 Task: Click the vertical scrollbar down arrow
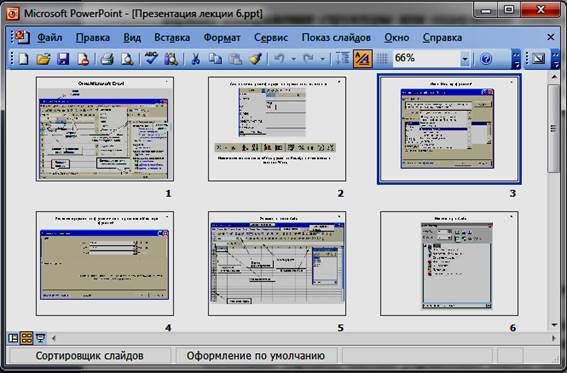[x=554, y=325]
